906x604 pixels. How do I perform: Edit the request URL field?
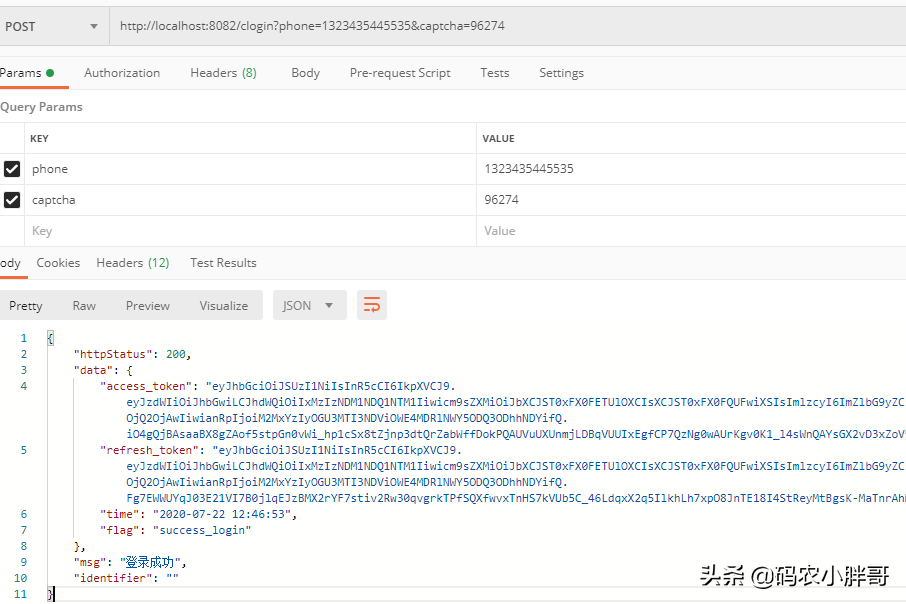tap(507, 26)
